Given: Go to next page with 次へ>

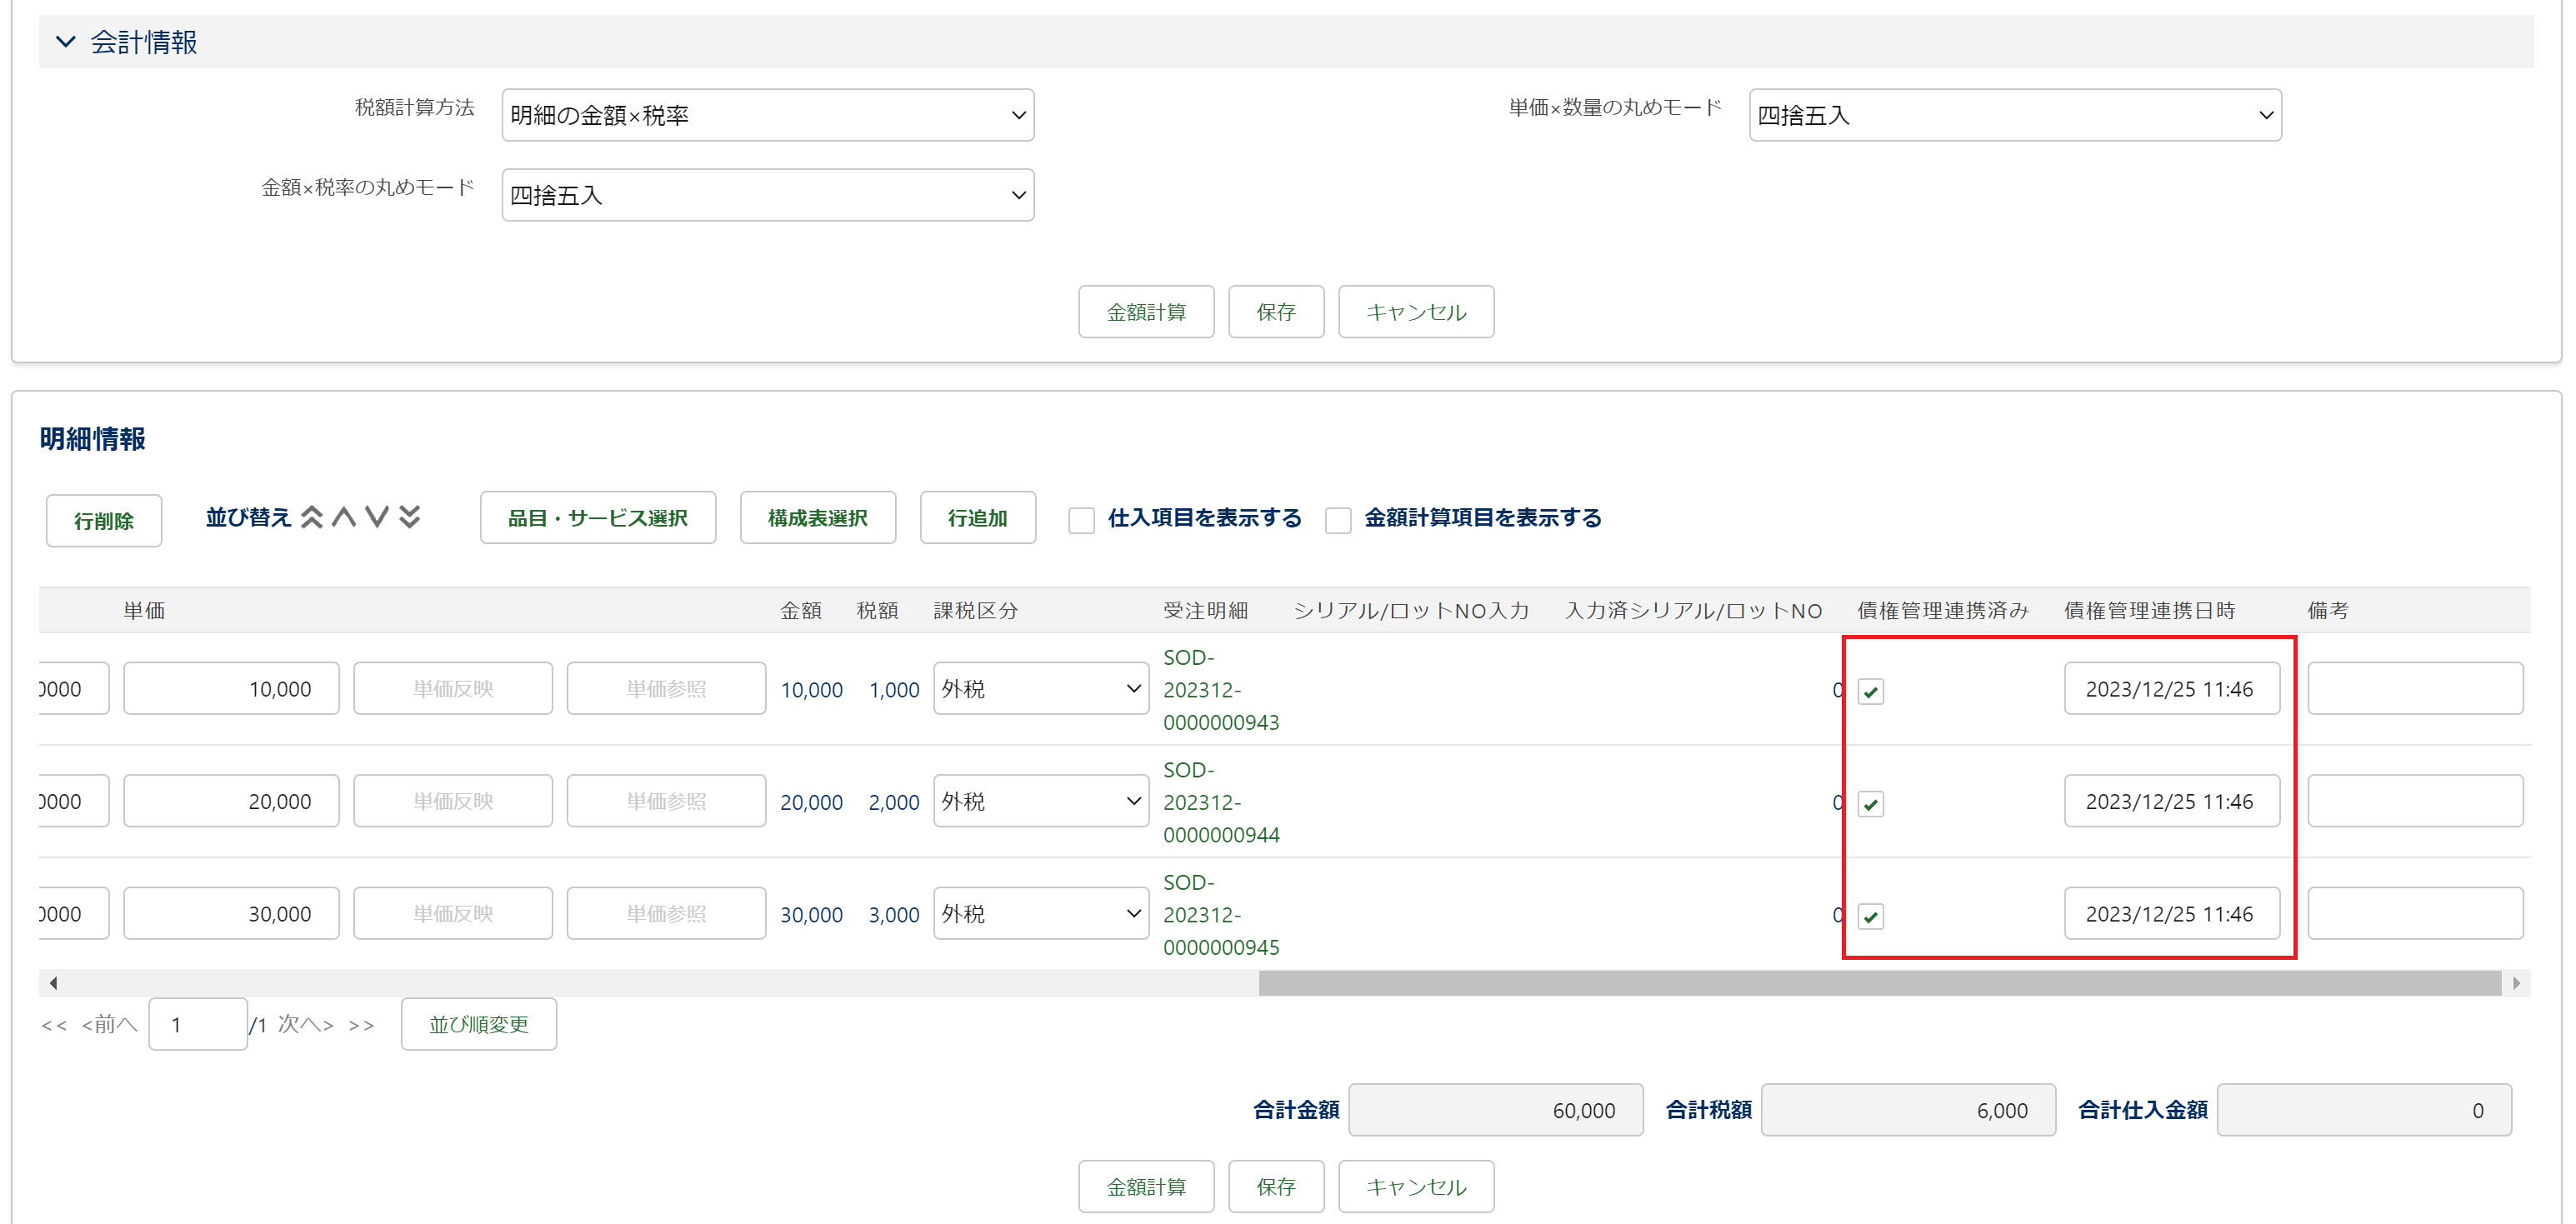Looking at the screenshot, I should tap(305, 1024).
